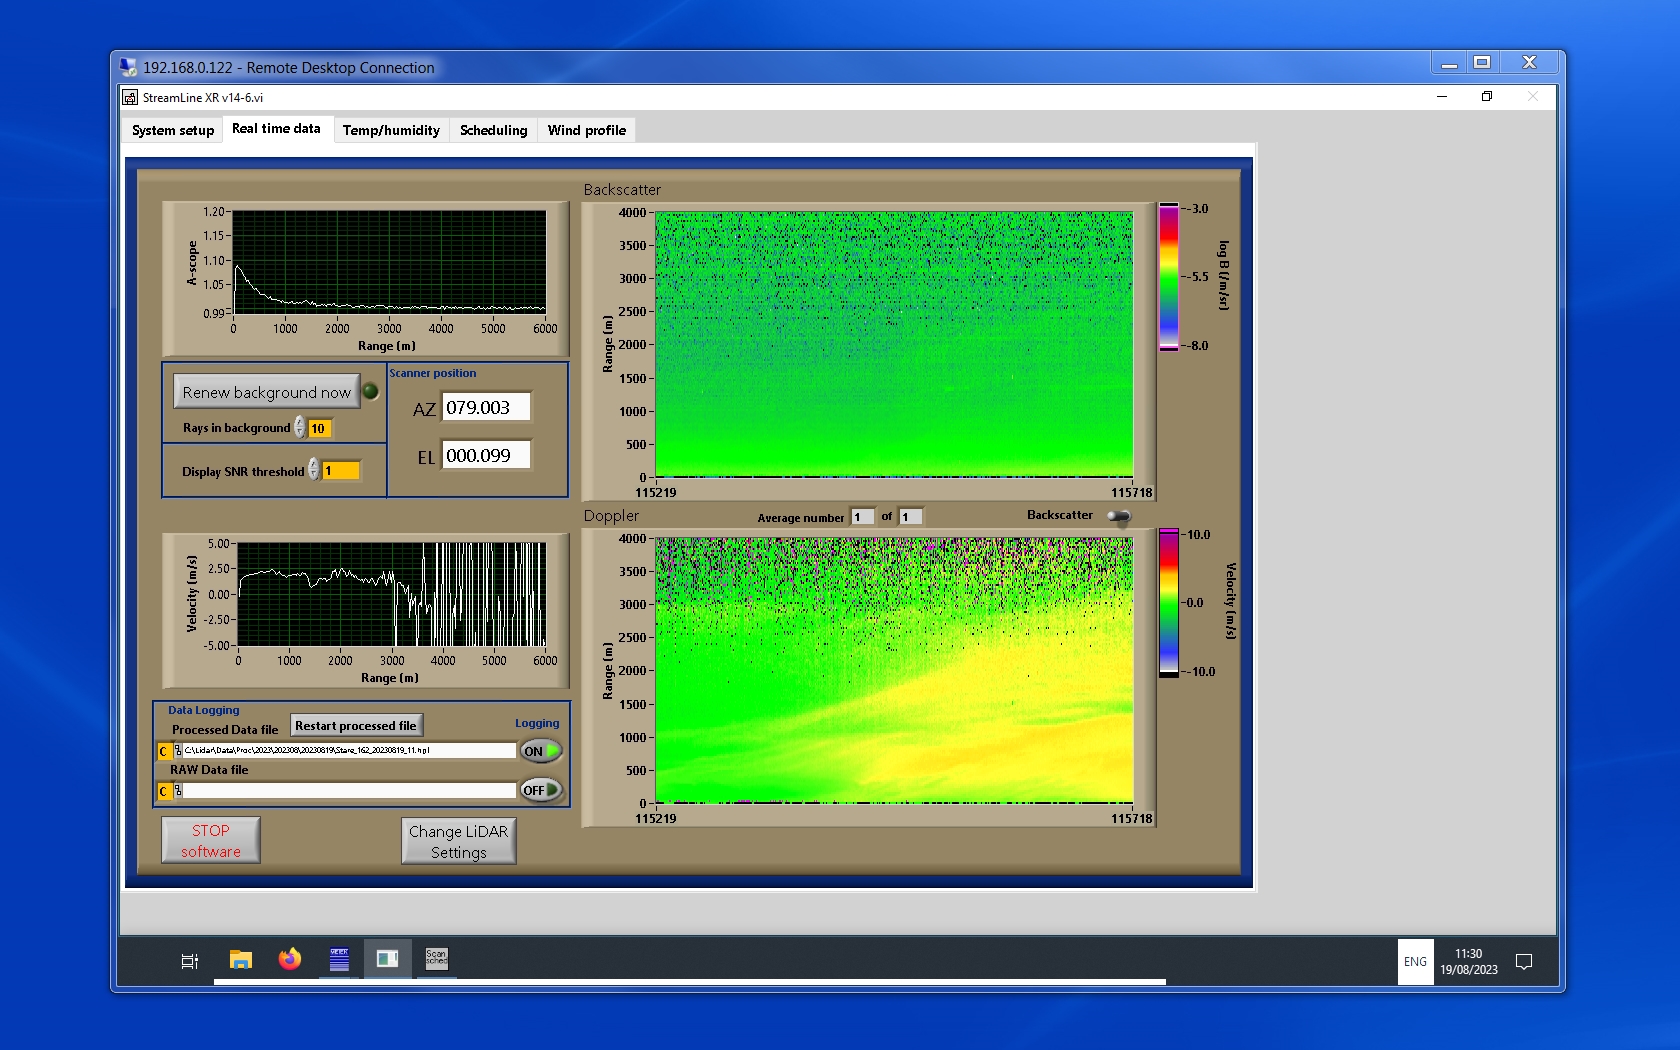This screenshot has width=1680, height=1050.
Task: Turn off processed data logging ON switch
Action: pyautogui.click(x=541, y=751)
